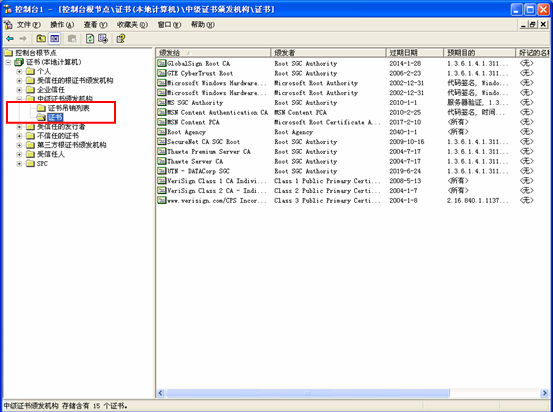
Task: Click the Help toolbar icon
Action: tap(121, 38)
